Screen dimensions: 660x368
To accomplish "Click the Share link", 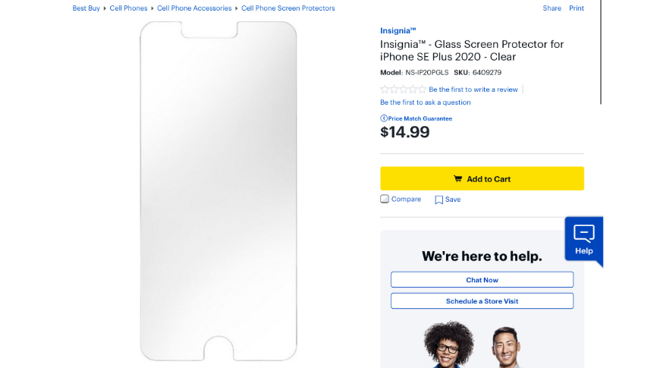I will (552, 8).
